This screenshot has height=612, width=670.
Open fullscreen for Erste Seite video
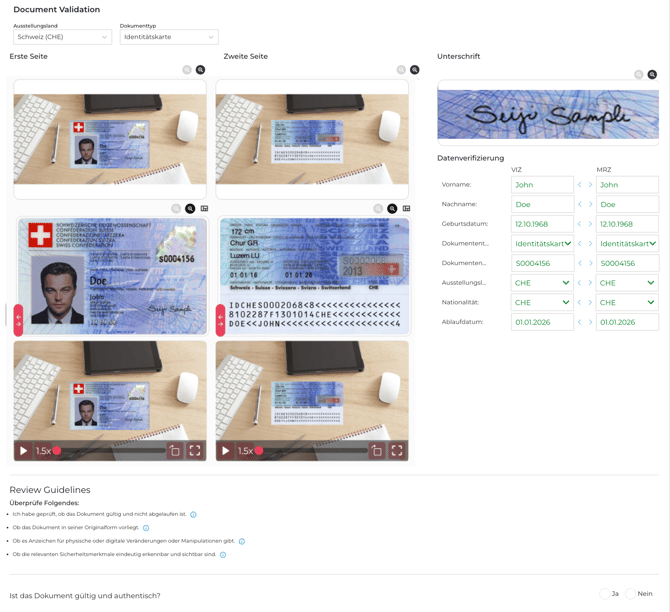[x=195, y=450]
